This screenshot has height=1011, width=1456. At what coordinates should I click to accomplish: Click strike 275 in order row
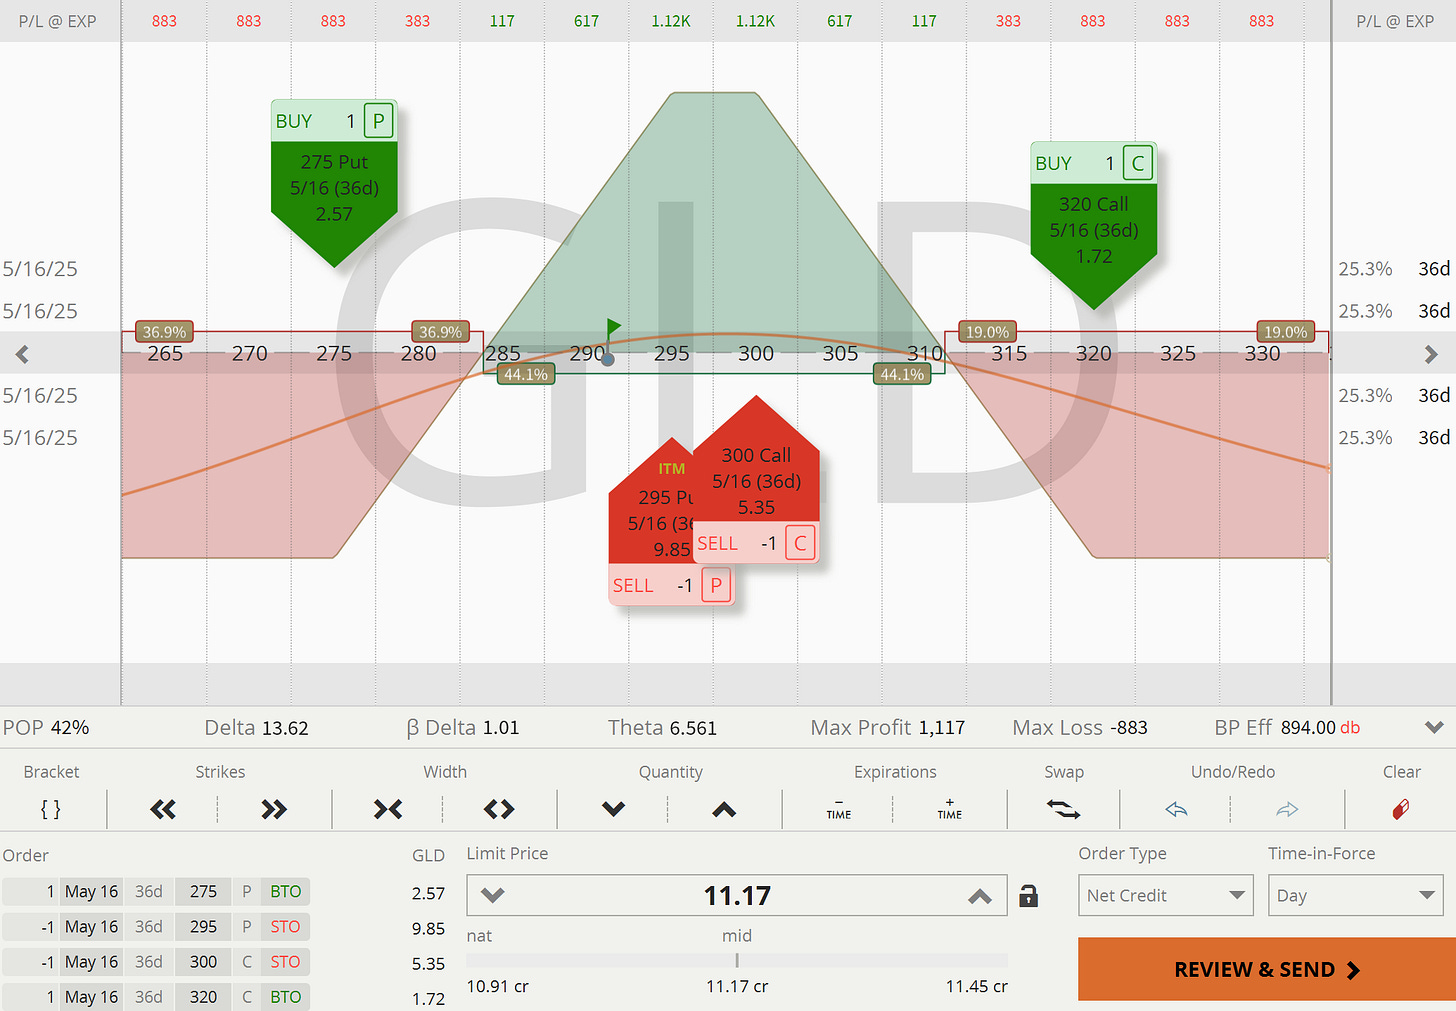click(x=203, y=891)
